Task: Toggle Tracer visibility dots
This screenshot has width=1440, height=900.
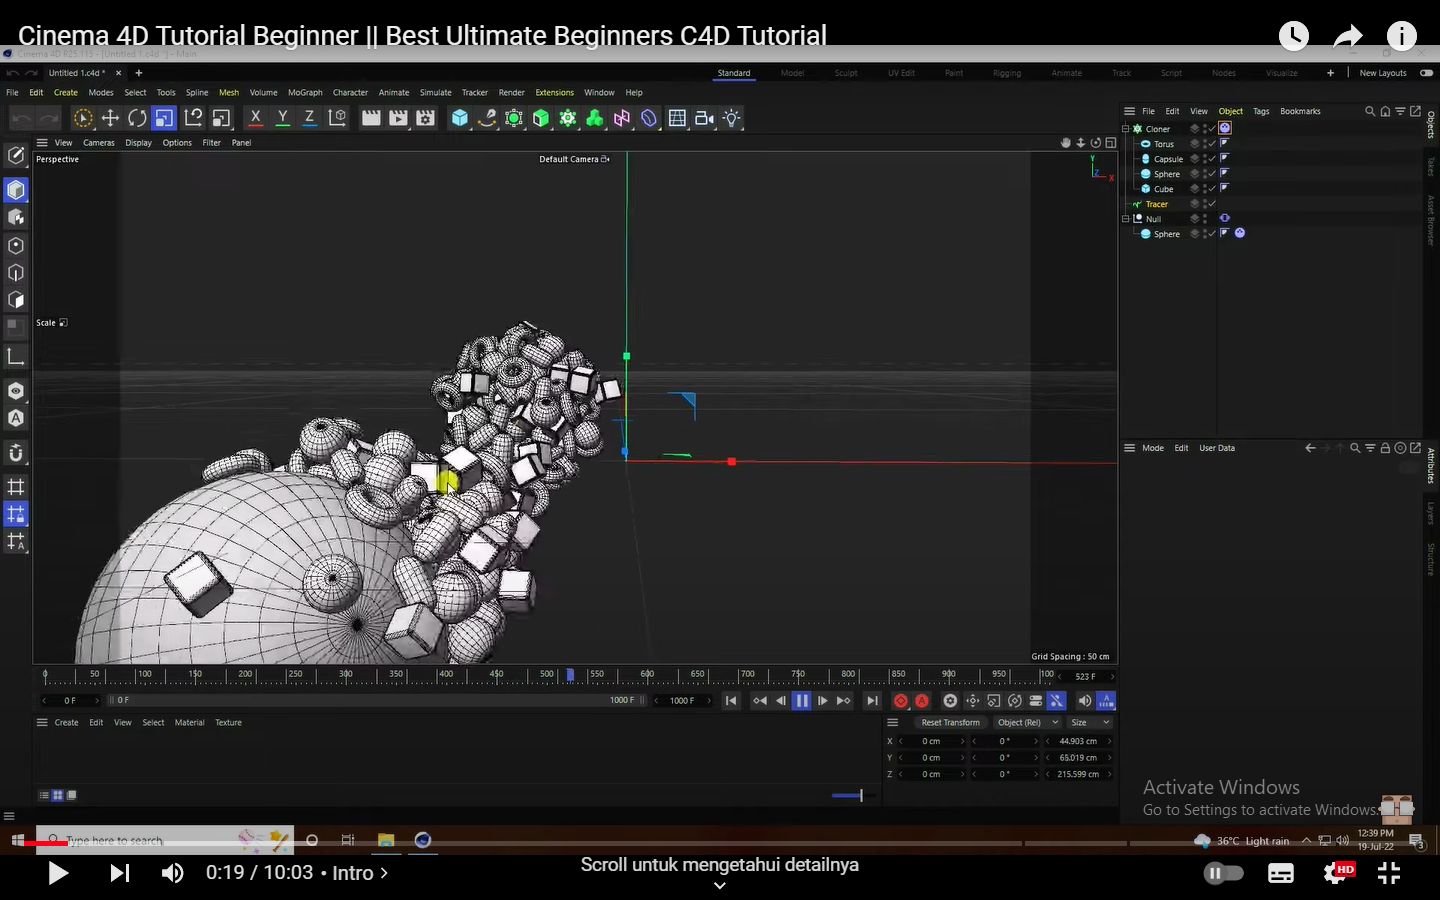Action: [1204, 204]
